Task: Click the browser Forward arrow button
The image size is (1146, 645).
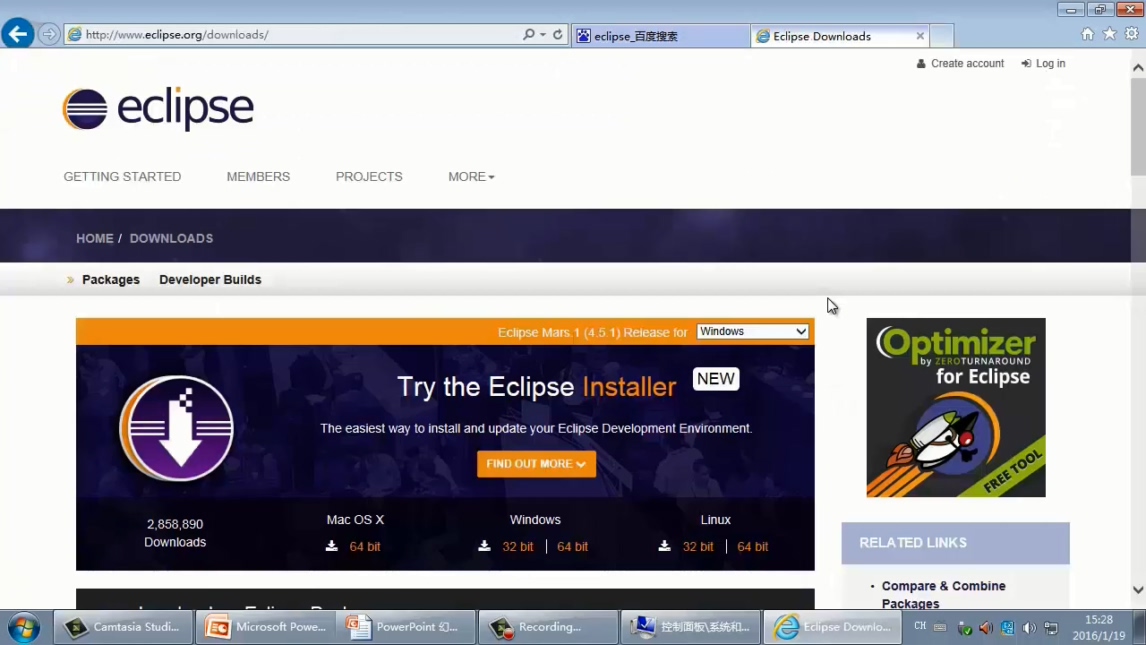Action: click(48, 34)
